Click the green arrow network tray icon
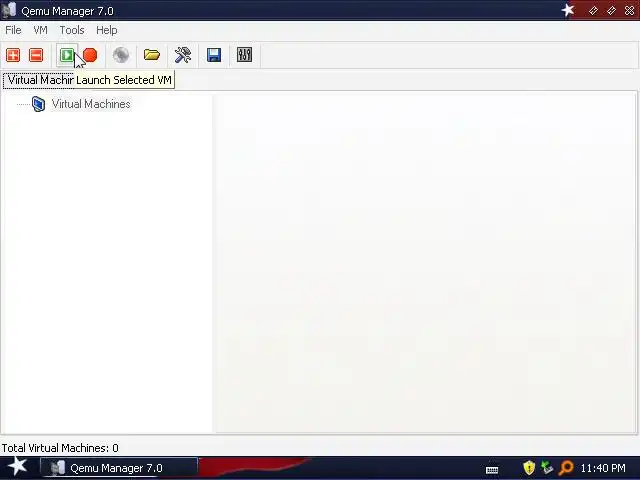 click(x=547, y=468)
